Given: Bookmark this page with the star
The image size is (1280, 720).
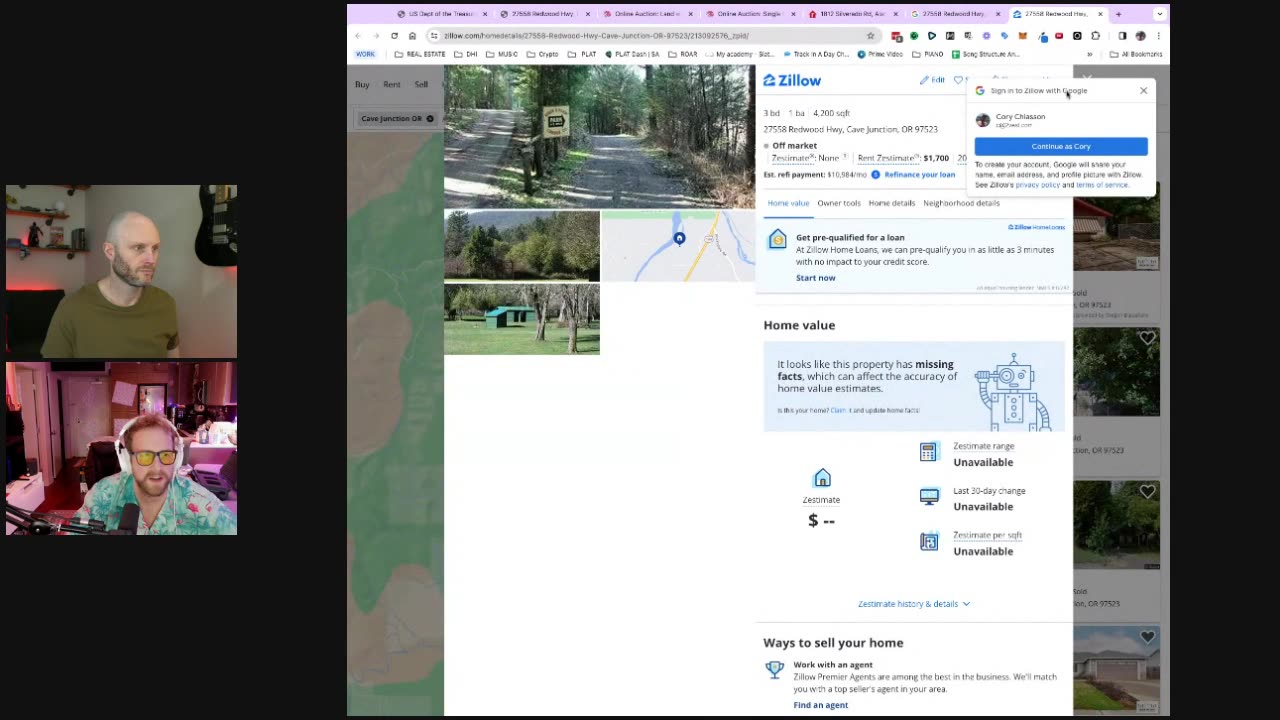Looking at the screenshot, I should point(870,36).
